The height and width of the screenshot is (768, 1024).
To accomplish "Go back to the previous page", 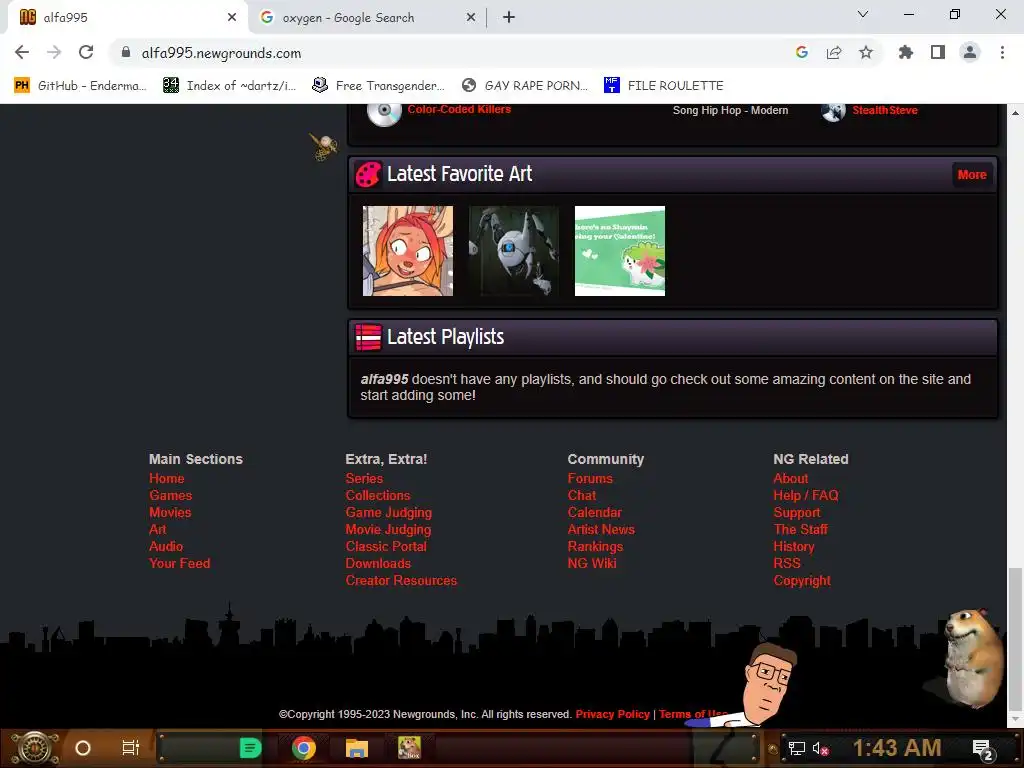I will [22, 52].
